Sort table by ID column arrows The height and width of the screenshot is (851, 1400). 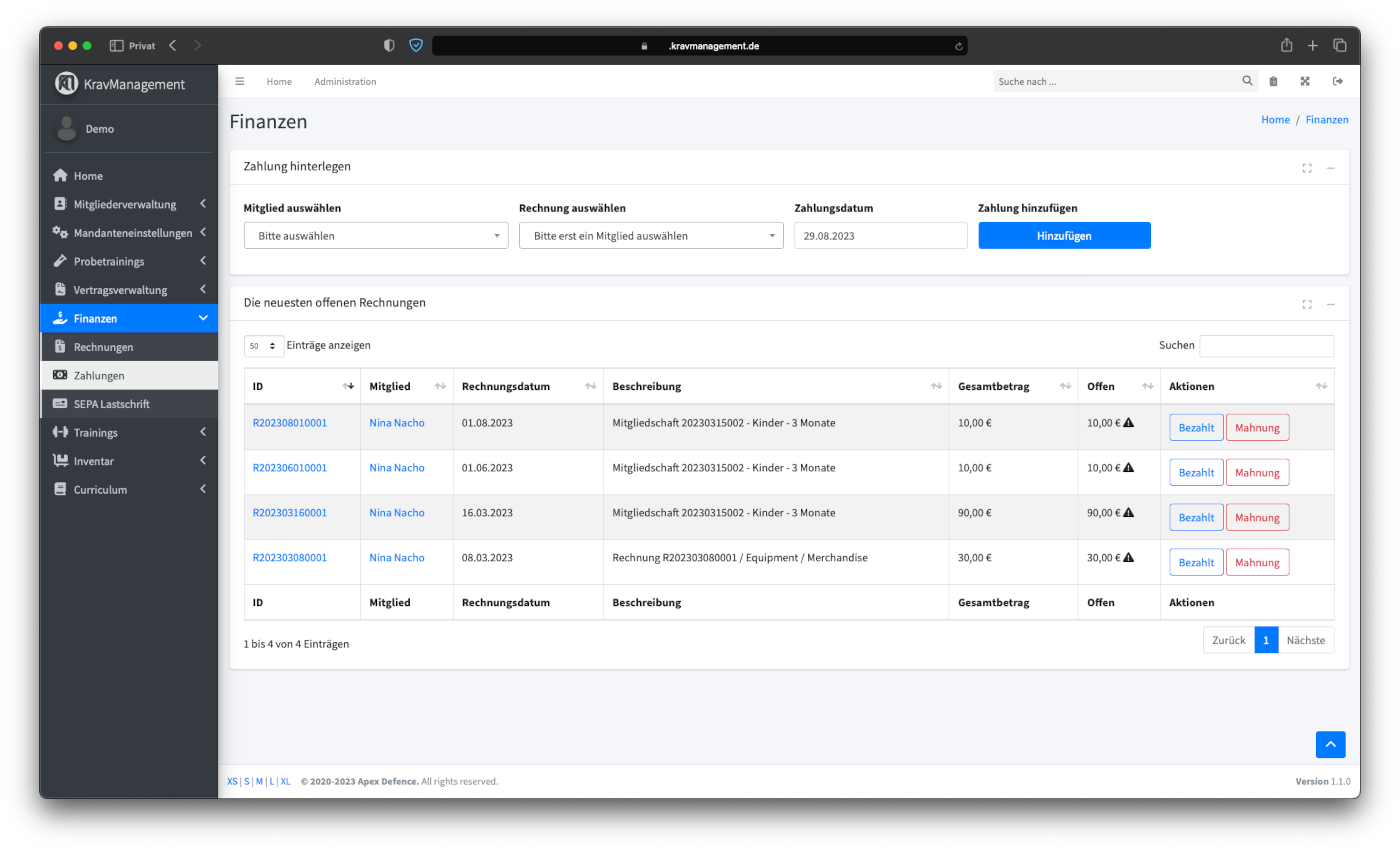348,386
